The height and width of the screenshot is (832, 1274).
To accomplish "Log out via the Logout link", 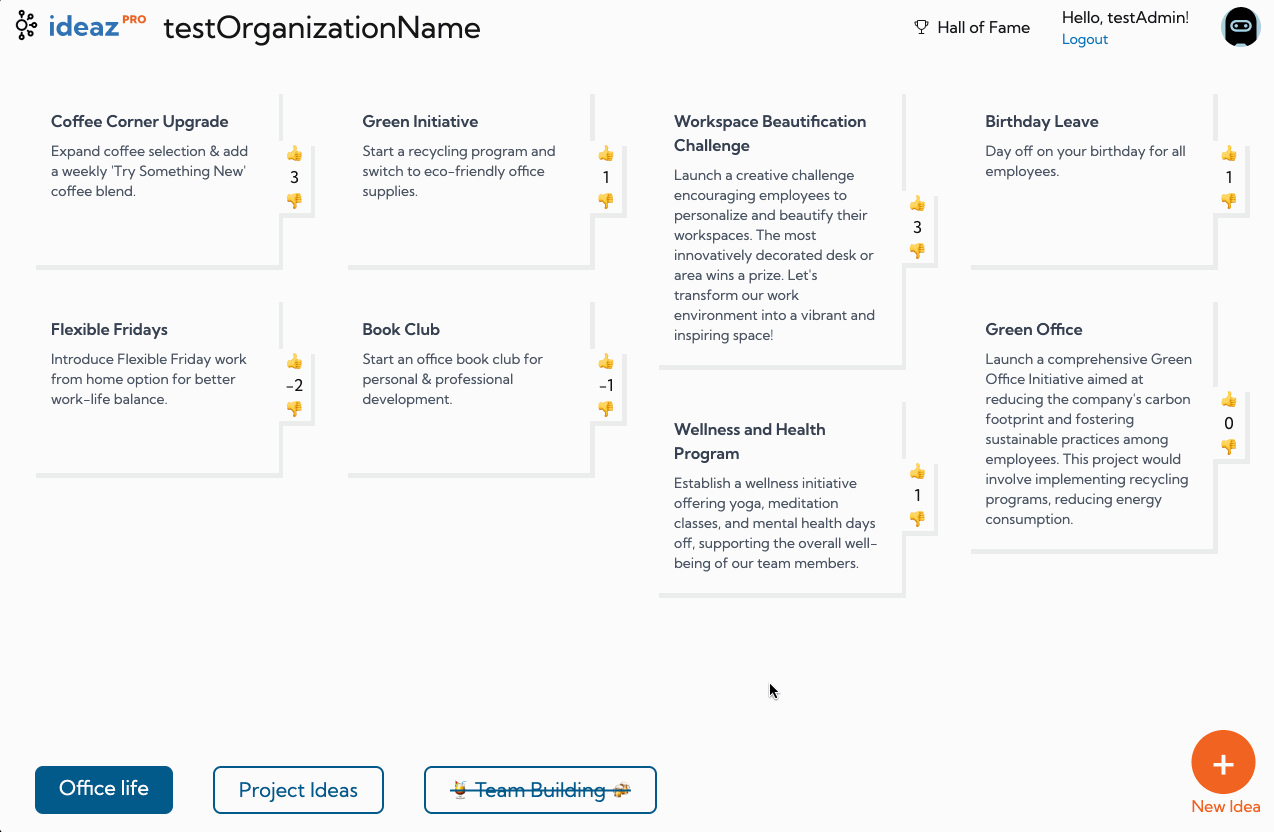I will pos(1085,40).
